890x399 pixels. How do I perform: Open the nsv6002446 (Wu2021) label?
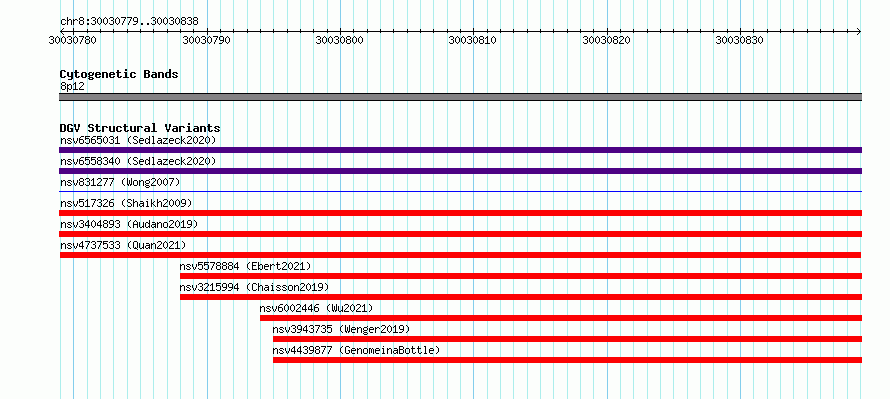pos(316,308)
